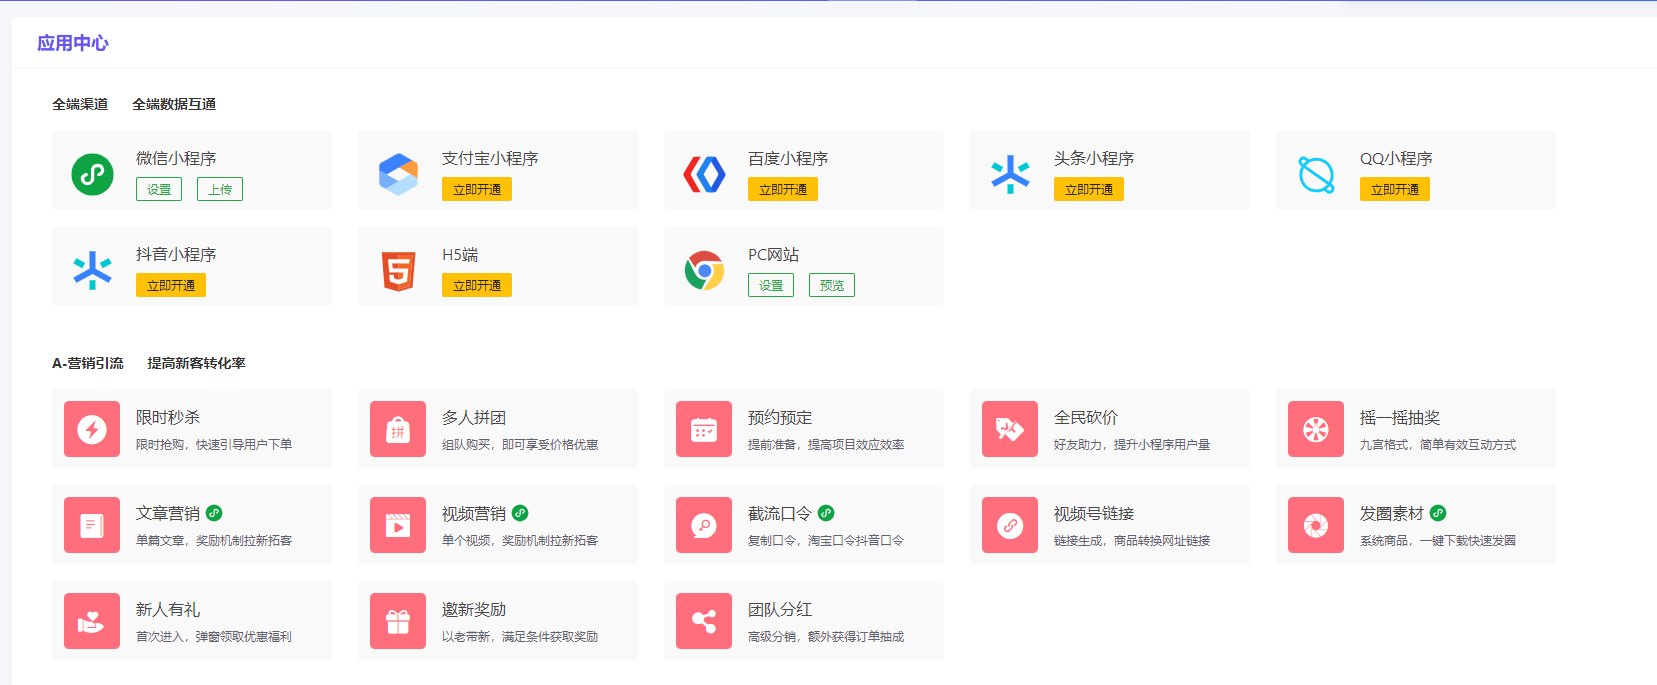
Task: Open 预约预定 calendar icon
Action: tap(704, 429)
